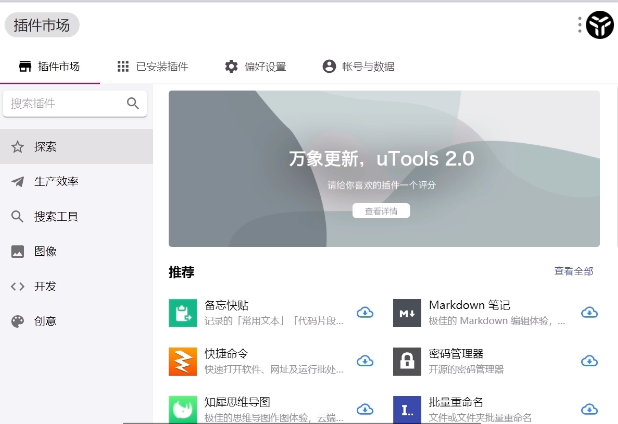Screen dimensions: 618x424
Task: Open the three-dot more options menu
Action: pos(579,25)
